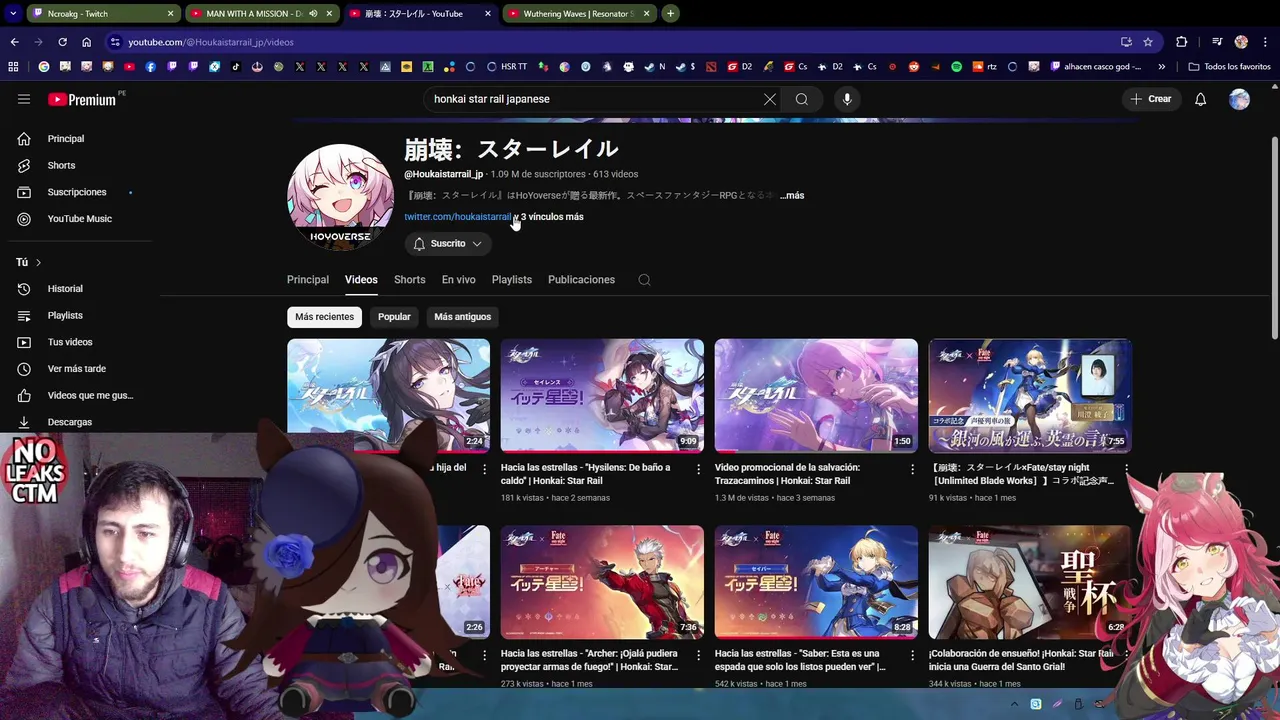The width and height of the screenshot is (1280, 720).
Task: Reload the page in browser
Action: (62, 42)
